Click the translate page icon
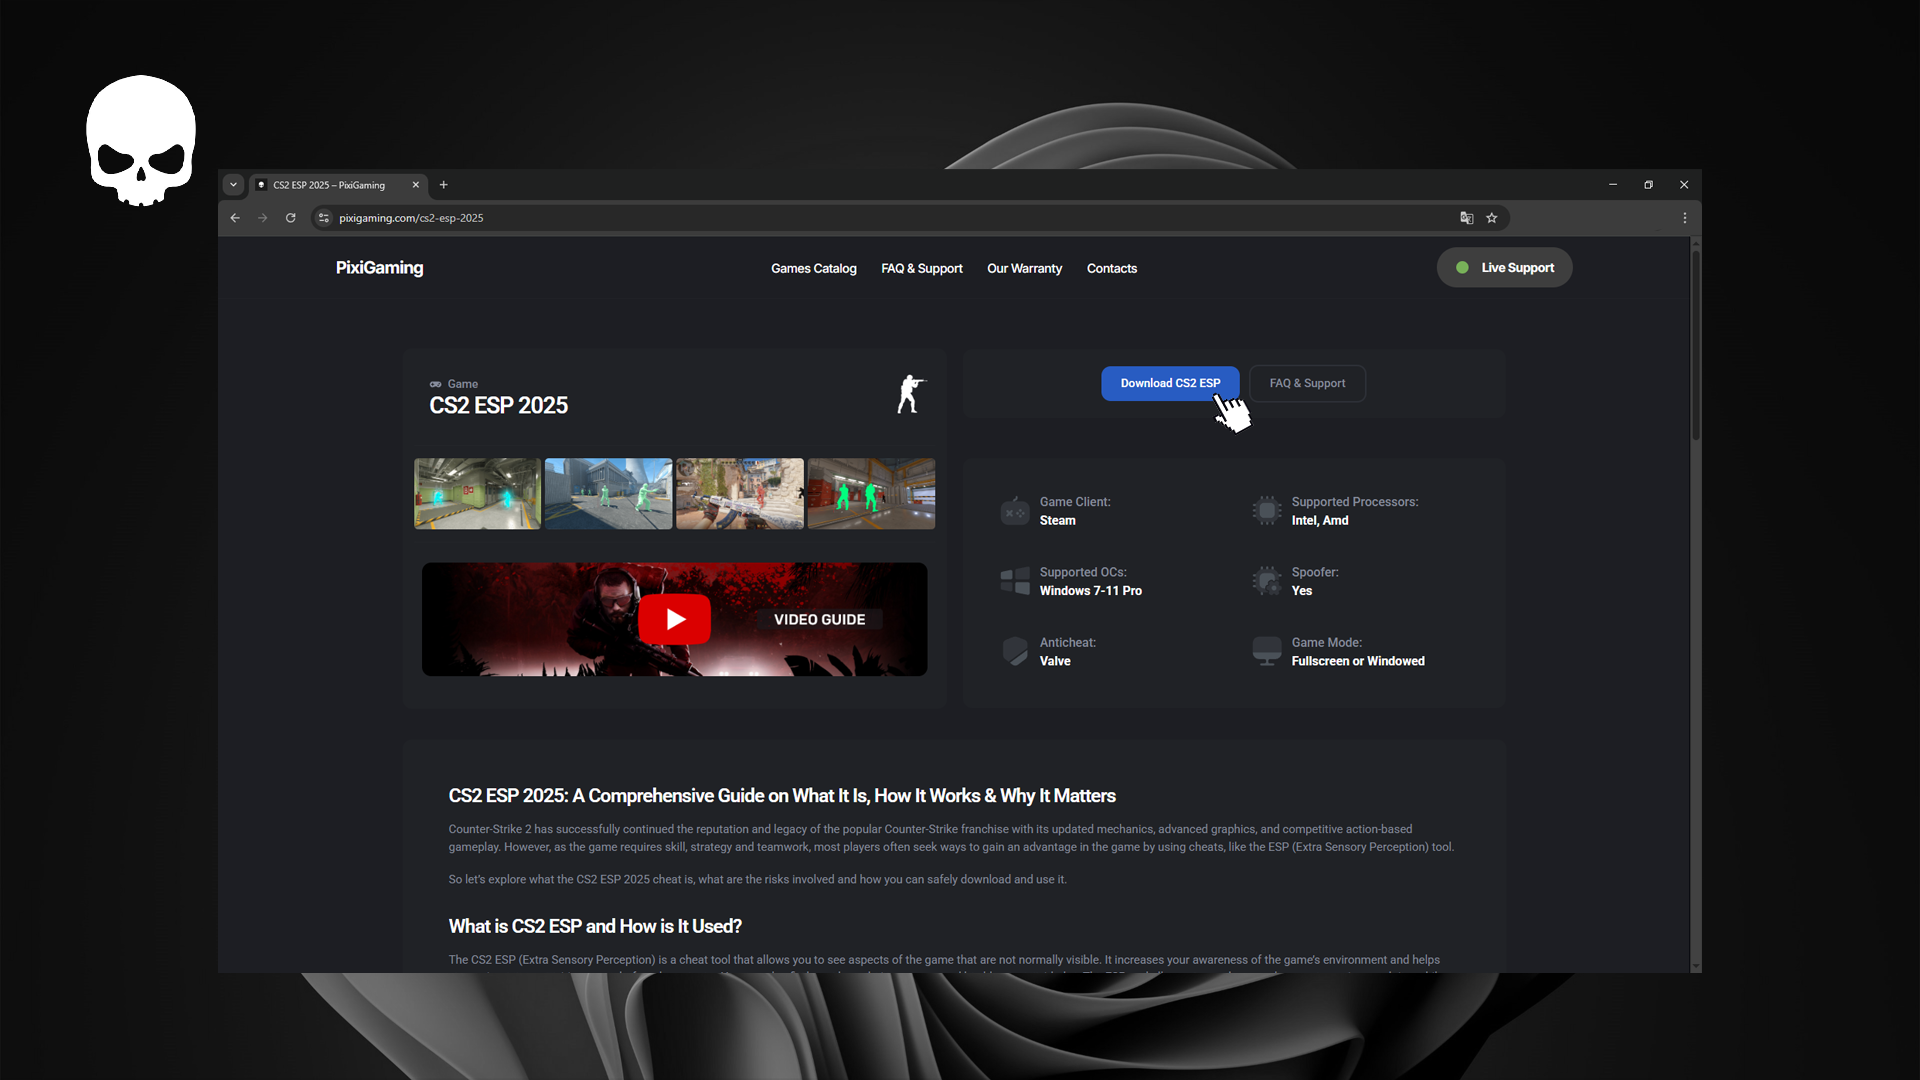The width and height of the screenshot is (1920, 1080). pyautogui.click(x=1467, y=218)
